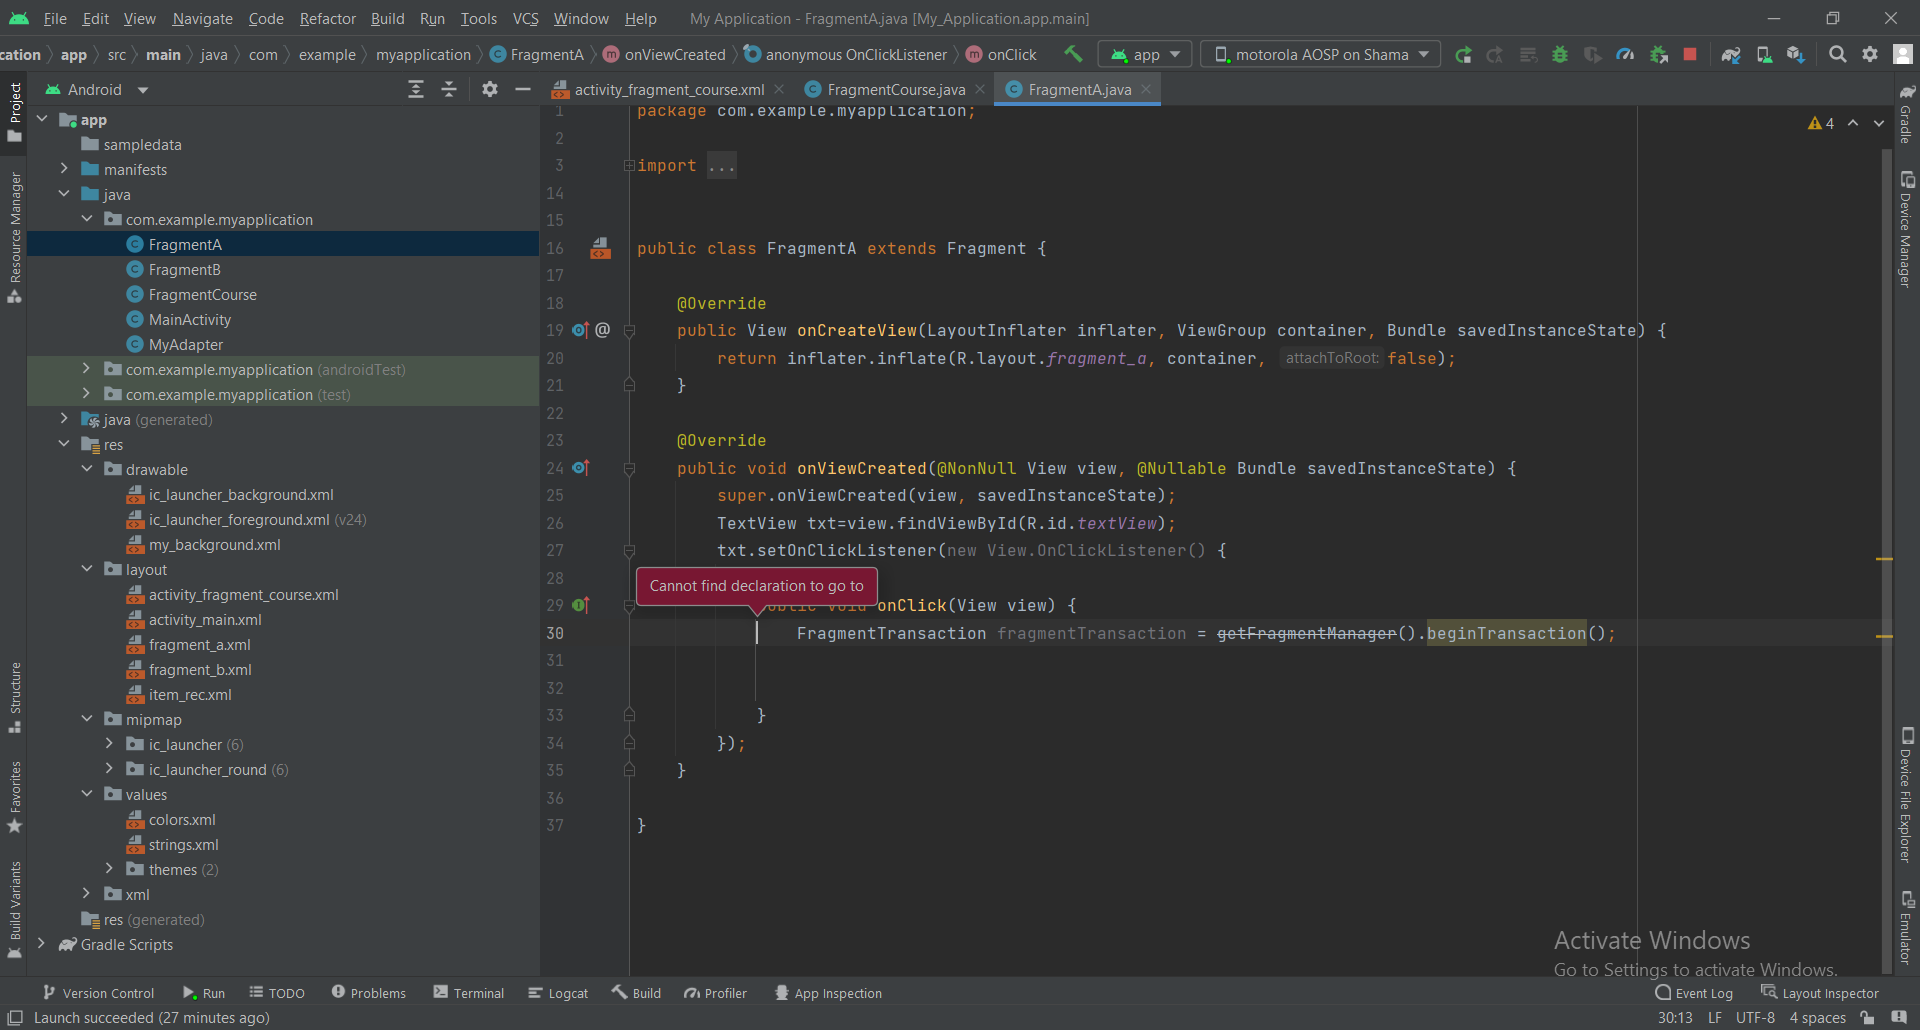
Task: Open the Problems tool window
Action: pyautogui.click(x=369, y=993)
